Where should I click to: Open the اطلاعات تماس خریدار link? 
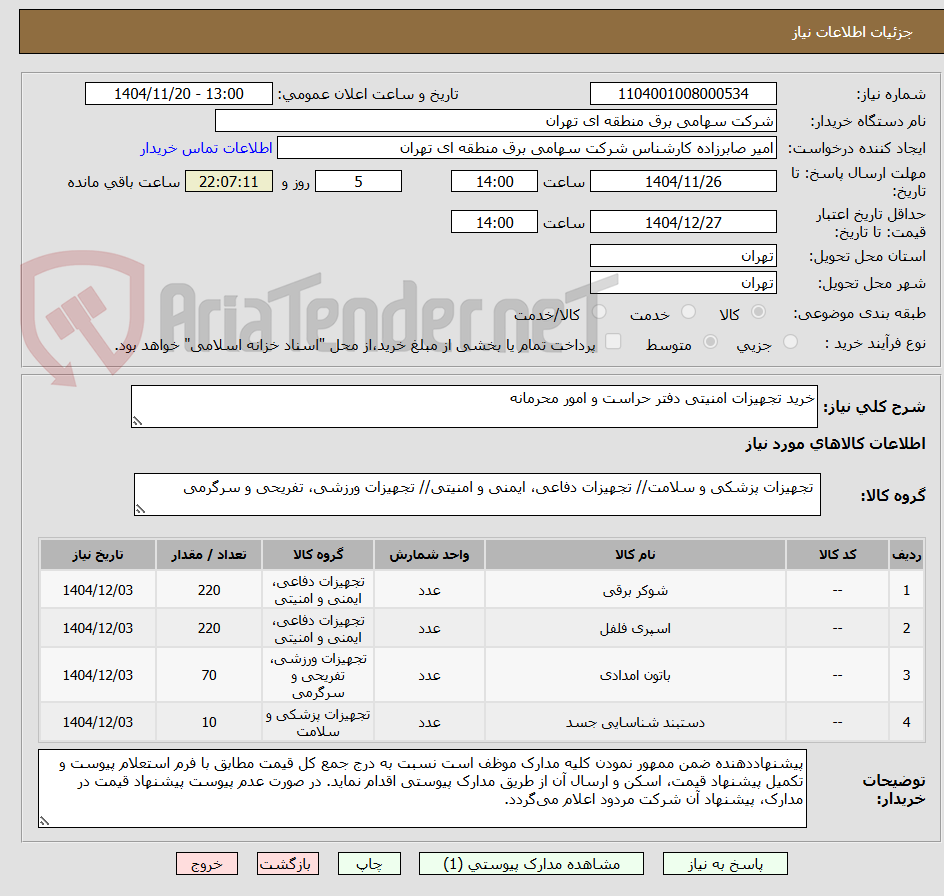pyautogui.click(x=206, y=148)
